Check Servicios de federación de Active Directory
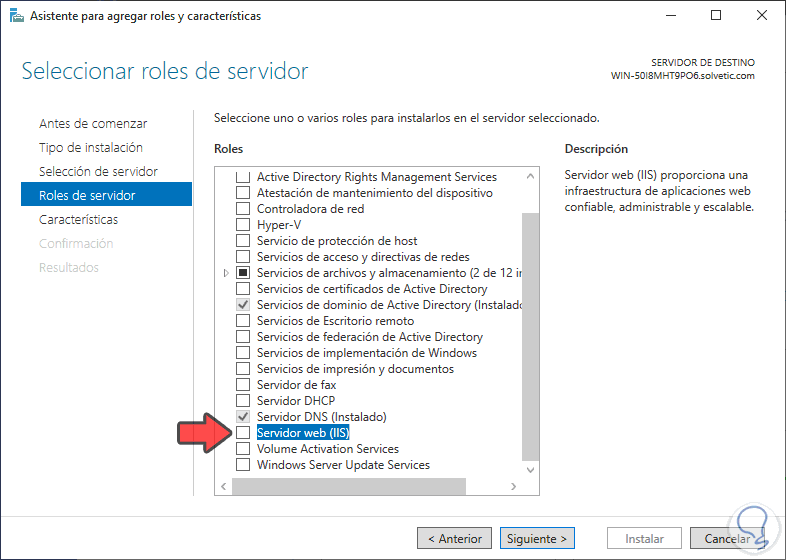 [x=243, y=337]
